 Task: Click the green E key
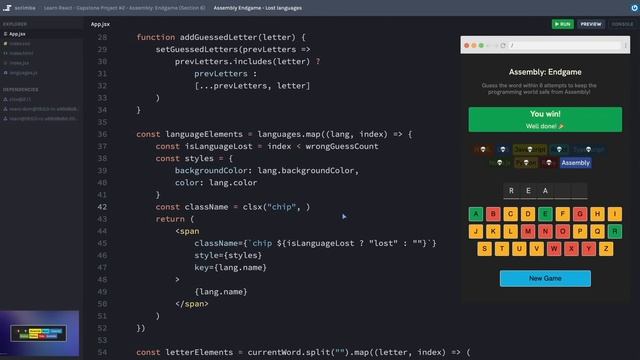click(545, 214)
